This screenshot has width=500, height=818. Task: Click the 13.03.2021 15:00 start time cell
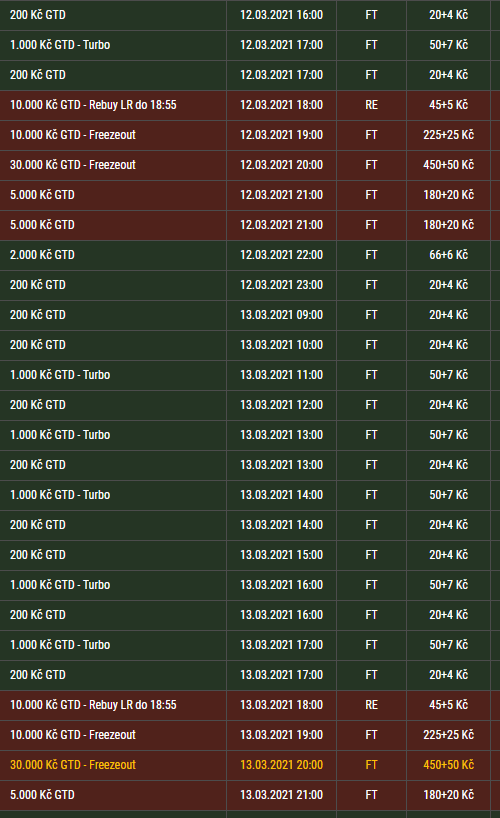tap(281, 555)
